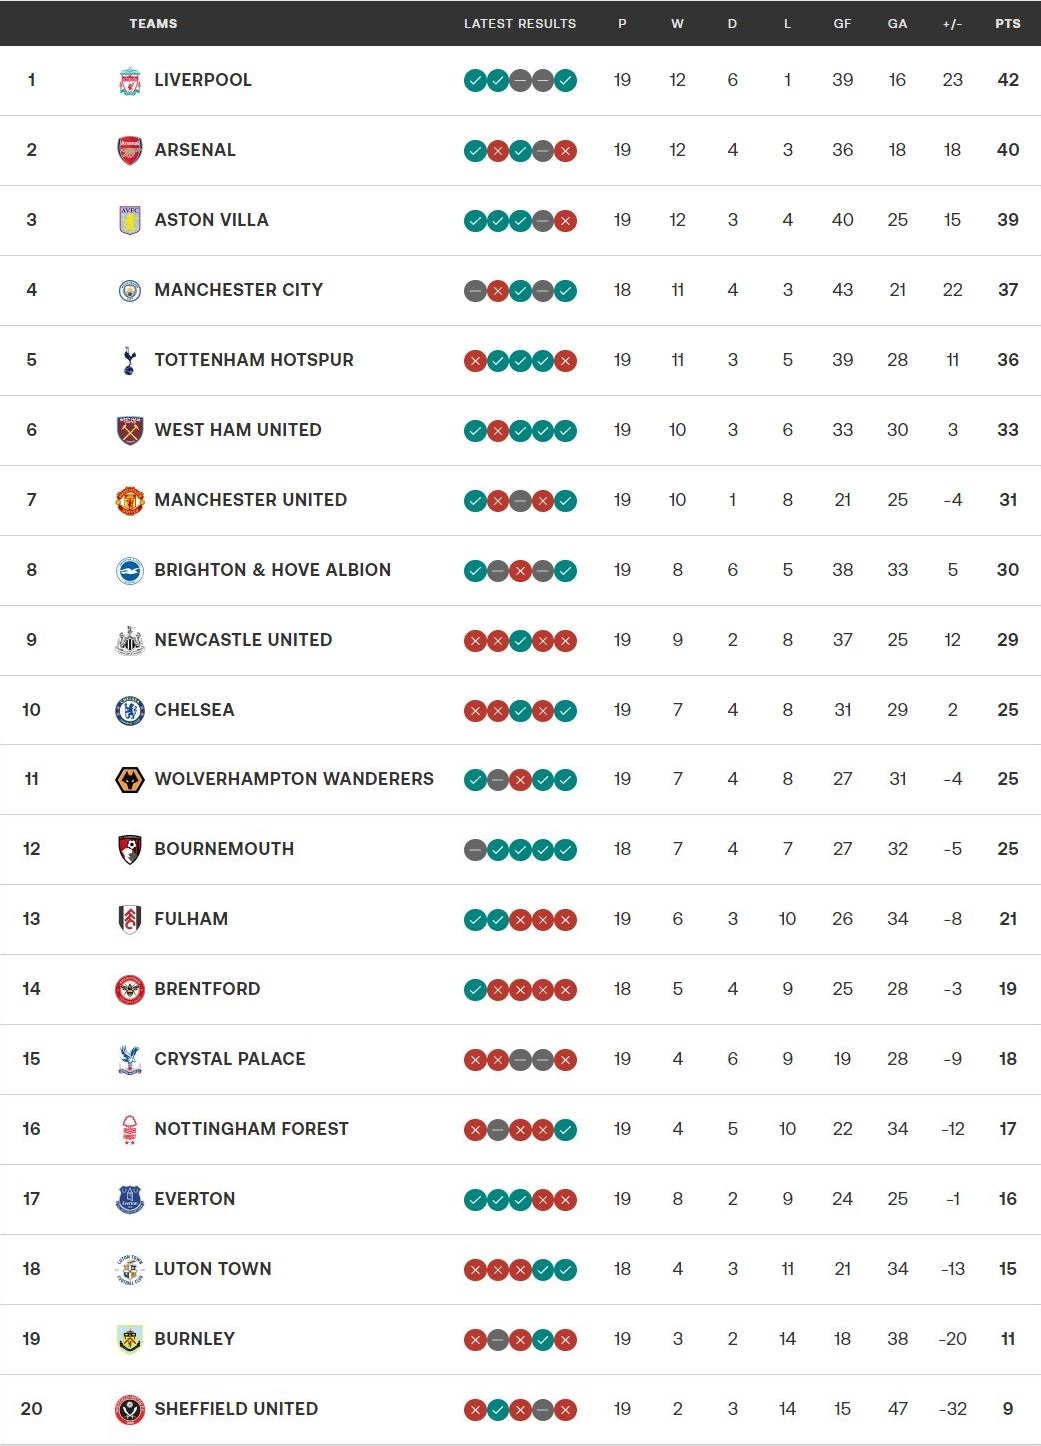This screenshot has width=1041, height=1446.
Task: Select the Luton Town table row
Action: [x=520, y=1268]
